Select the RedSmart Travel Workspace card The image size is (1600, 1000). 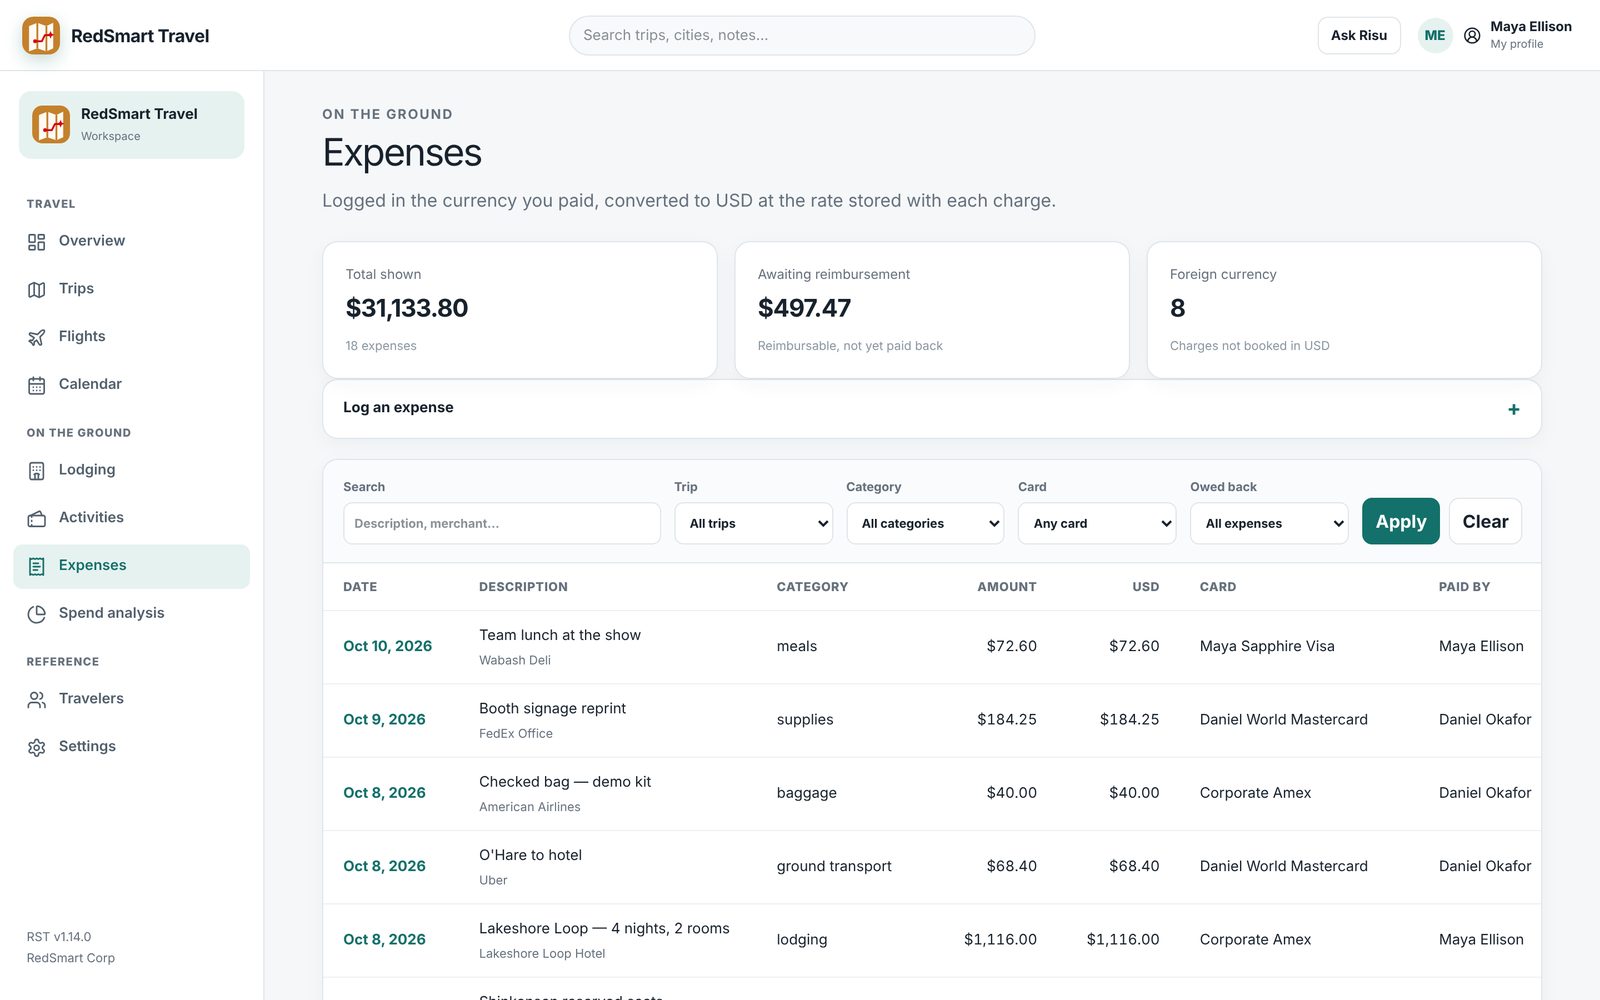point(131,125)
